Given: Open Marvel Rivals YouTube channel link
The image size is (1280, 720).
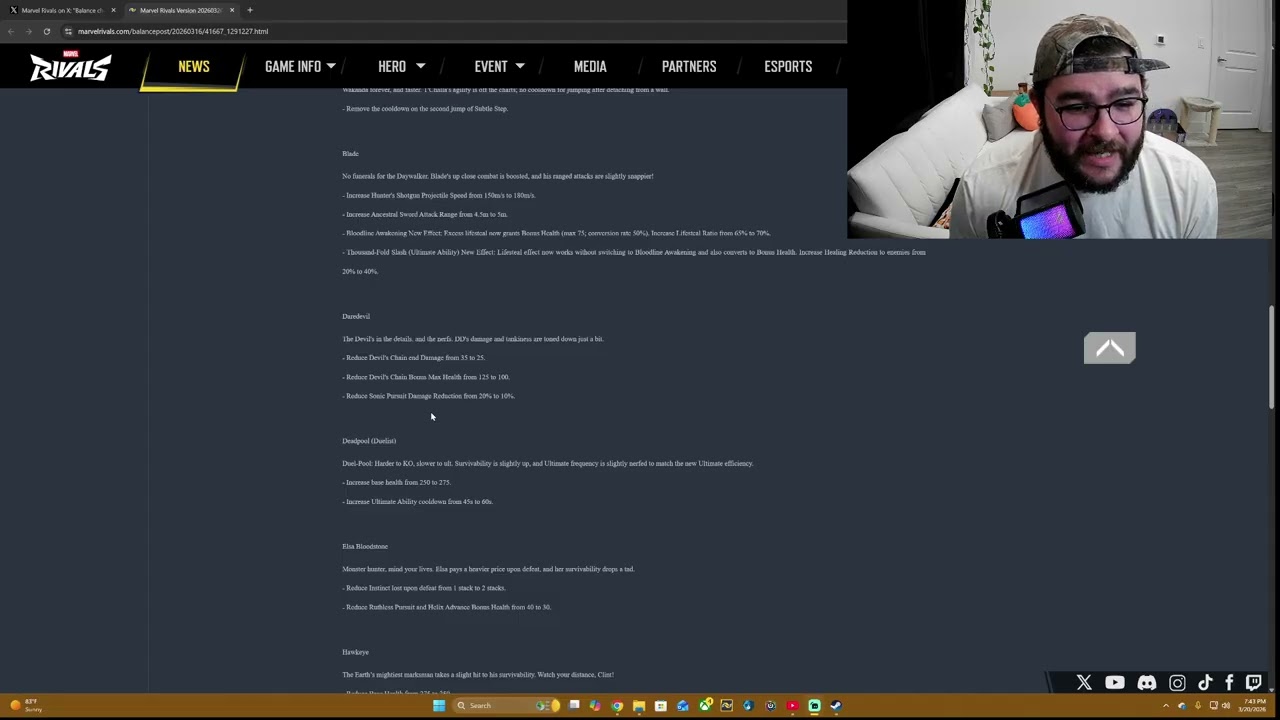Looking at the screenshot, I should (x=1115, y=683).
